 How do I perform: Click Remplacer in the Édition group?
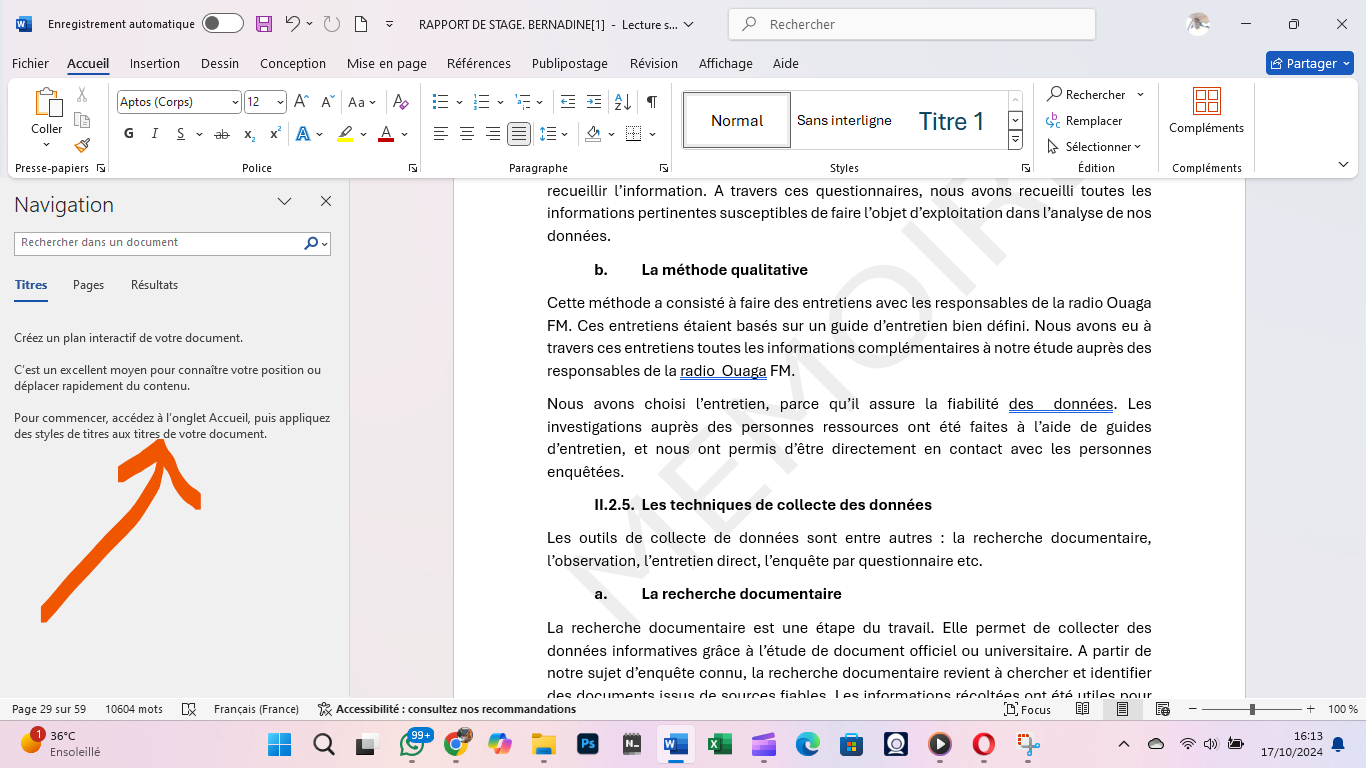click(x=1085, y=120)
